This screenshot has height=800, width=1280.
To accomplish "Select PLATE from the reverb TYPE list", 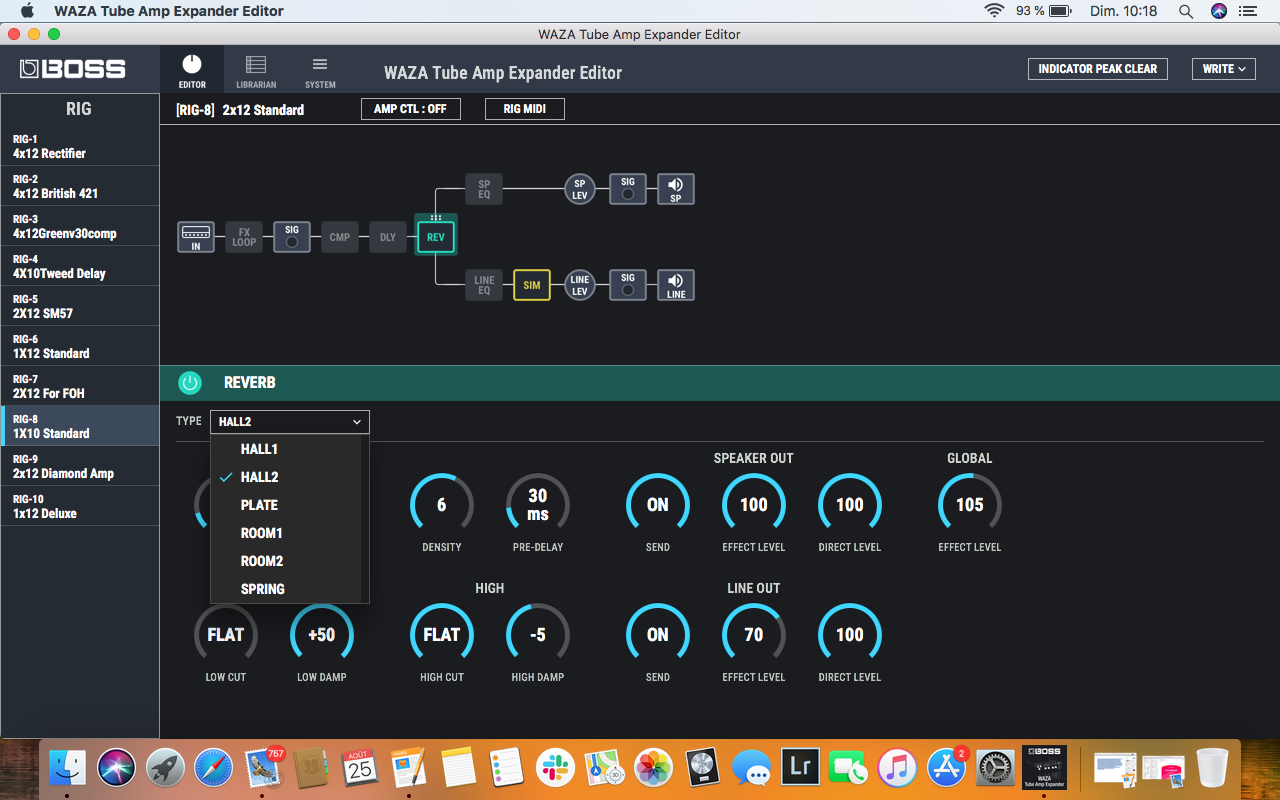I will point(259,505).
